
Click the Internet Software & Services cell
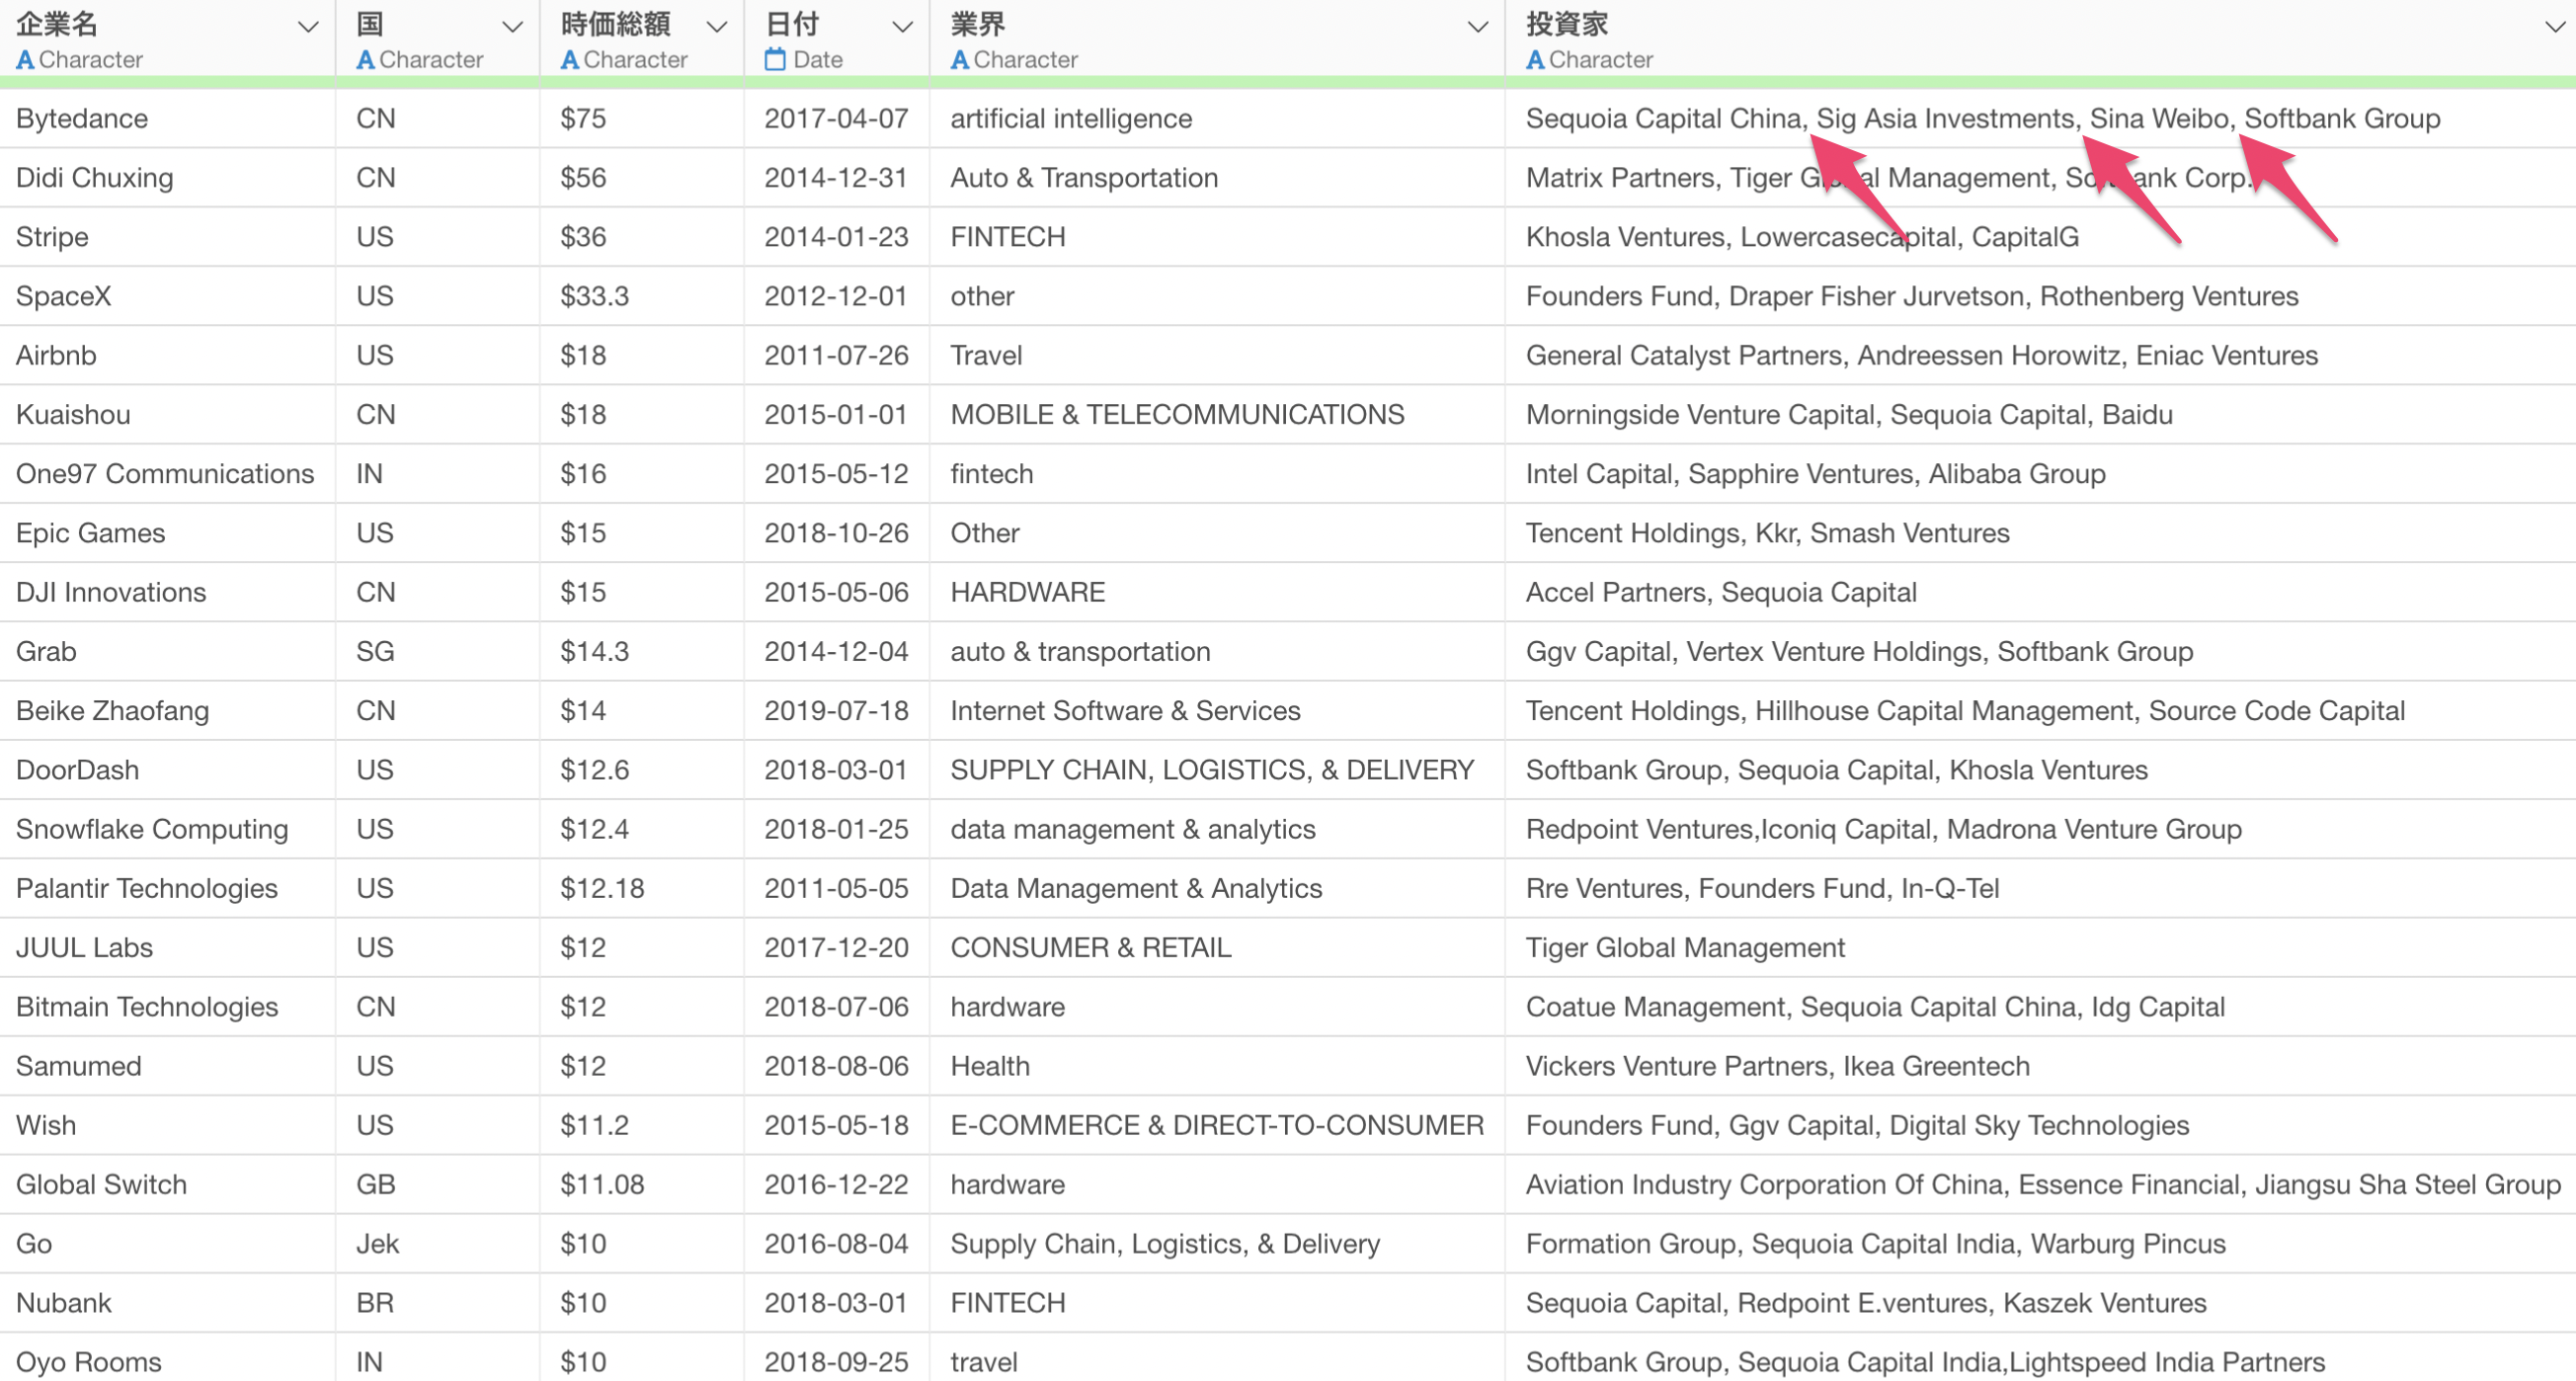(1217, 711)
